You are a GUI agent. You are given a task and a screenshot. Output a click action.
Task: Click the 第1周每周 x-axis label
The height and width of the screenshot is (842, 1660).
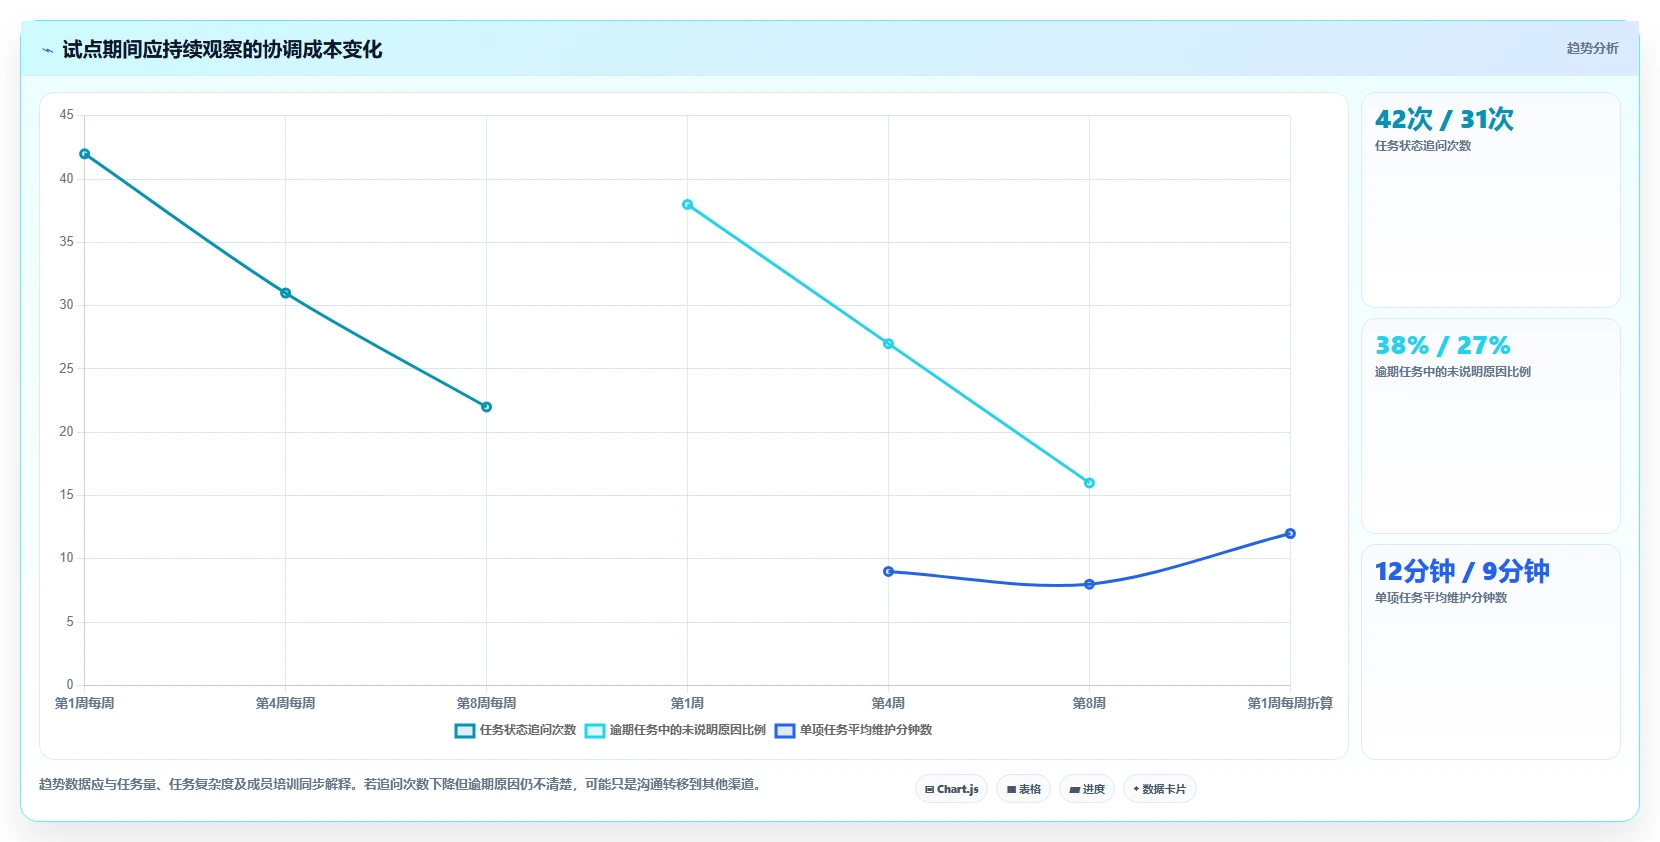(85, 703)
